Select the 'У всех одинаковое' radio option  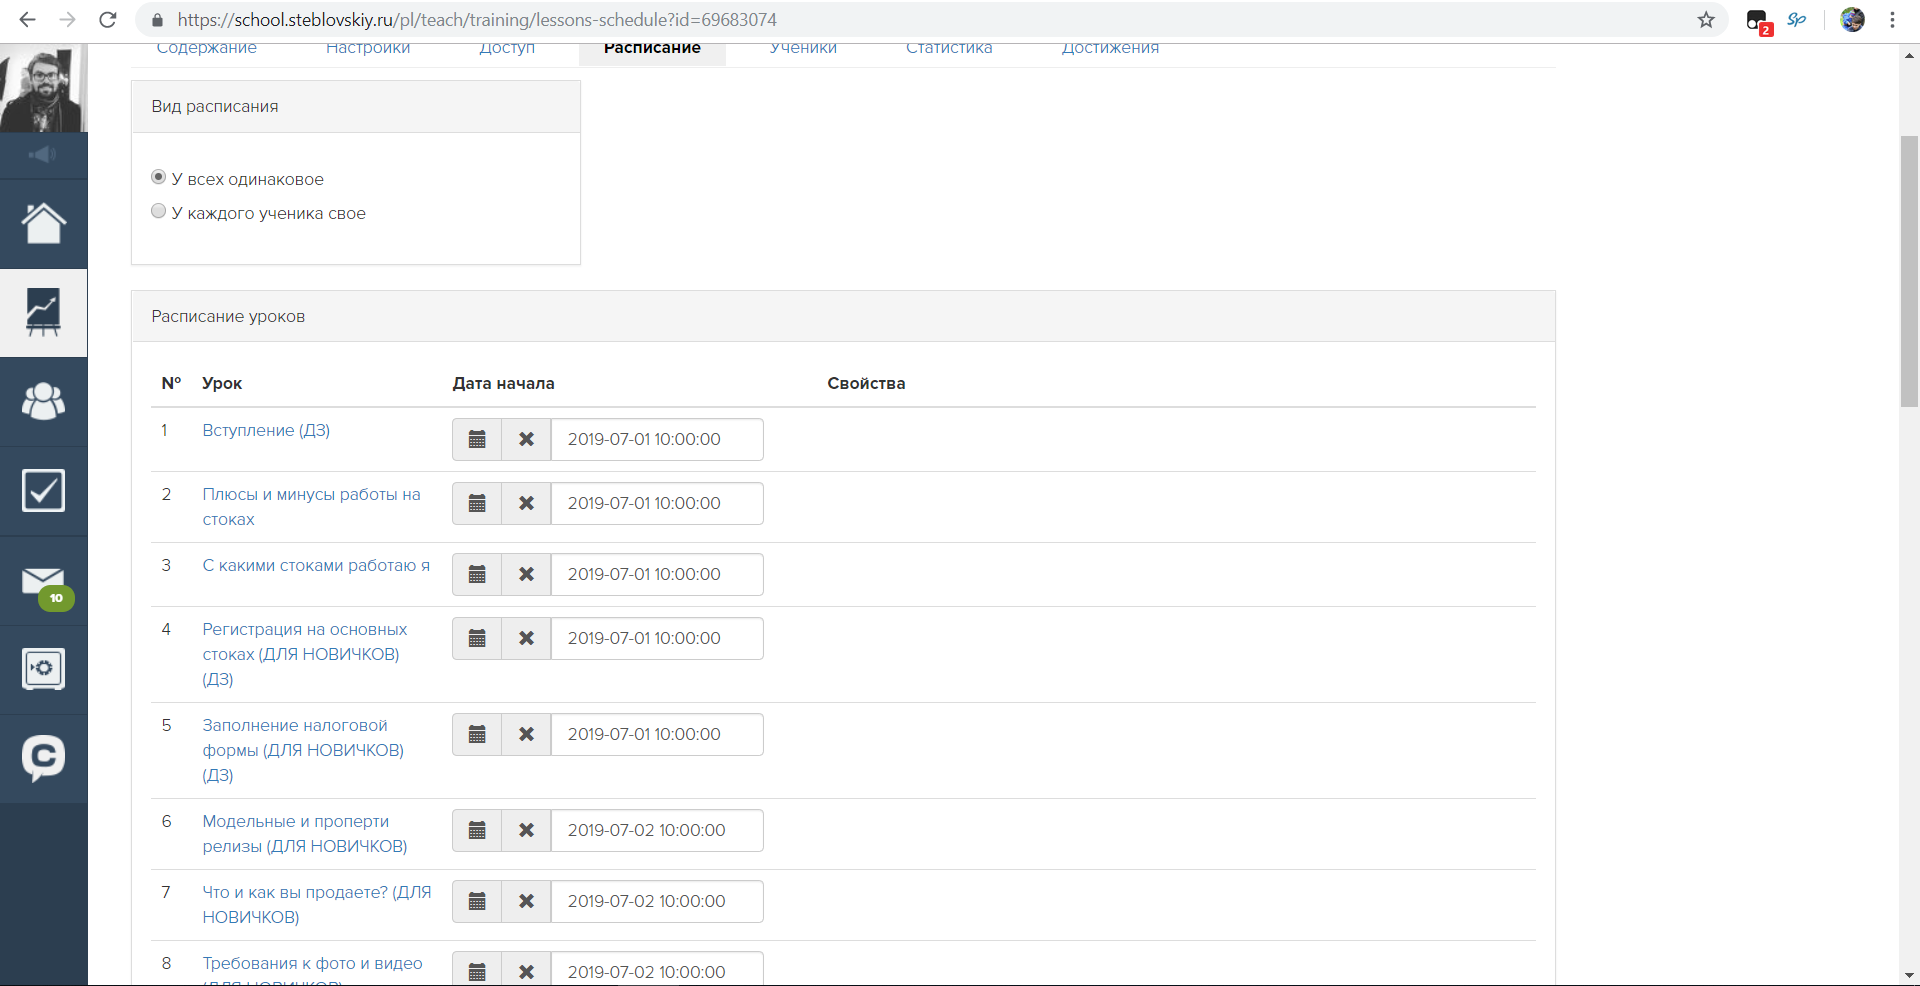tap(158, 178)
